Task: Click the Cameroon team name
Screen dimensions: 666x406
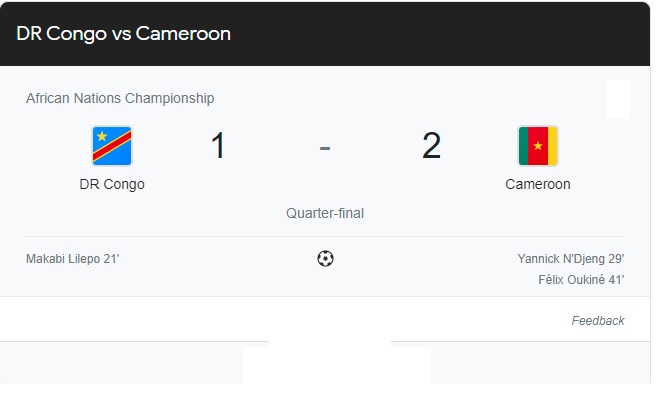Action: pos(537,185)
